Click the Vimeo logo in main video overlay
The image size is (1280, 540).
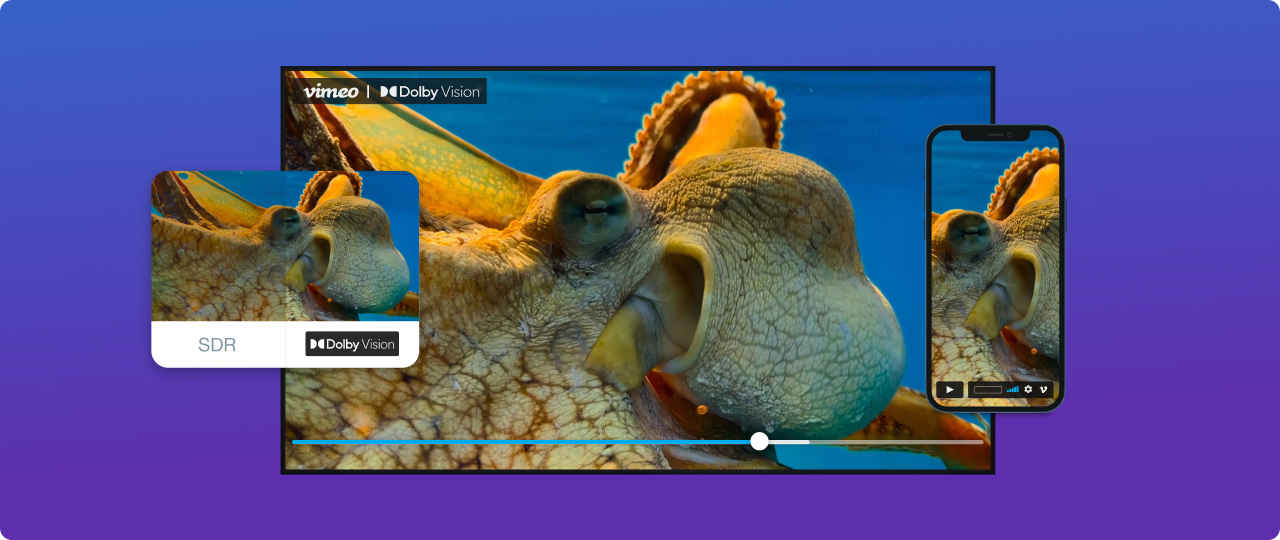(x=331, y=91)
